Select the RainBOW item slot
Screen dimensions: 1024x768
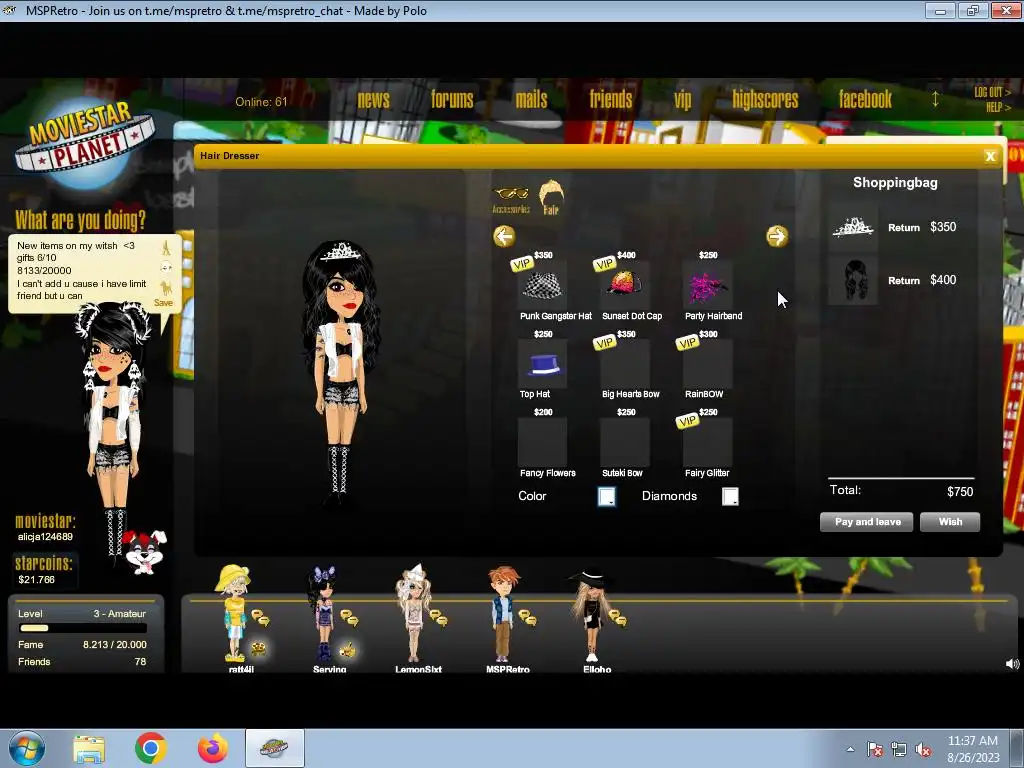(x=707, y=364)
